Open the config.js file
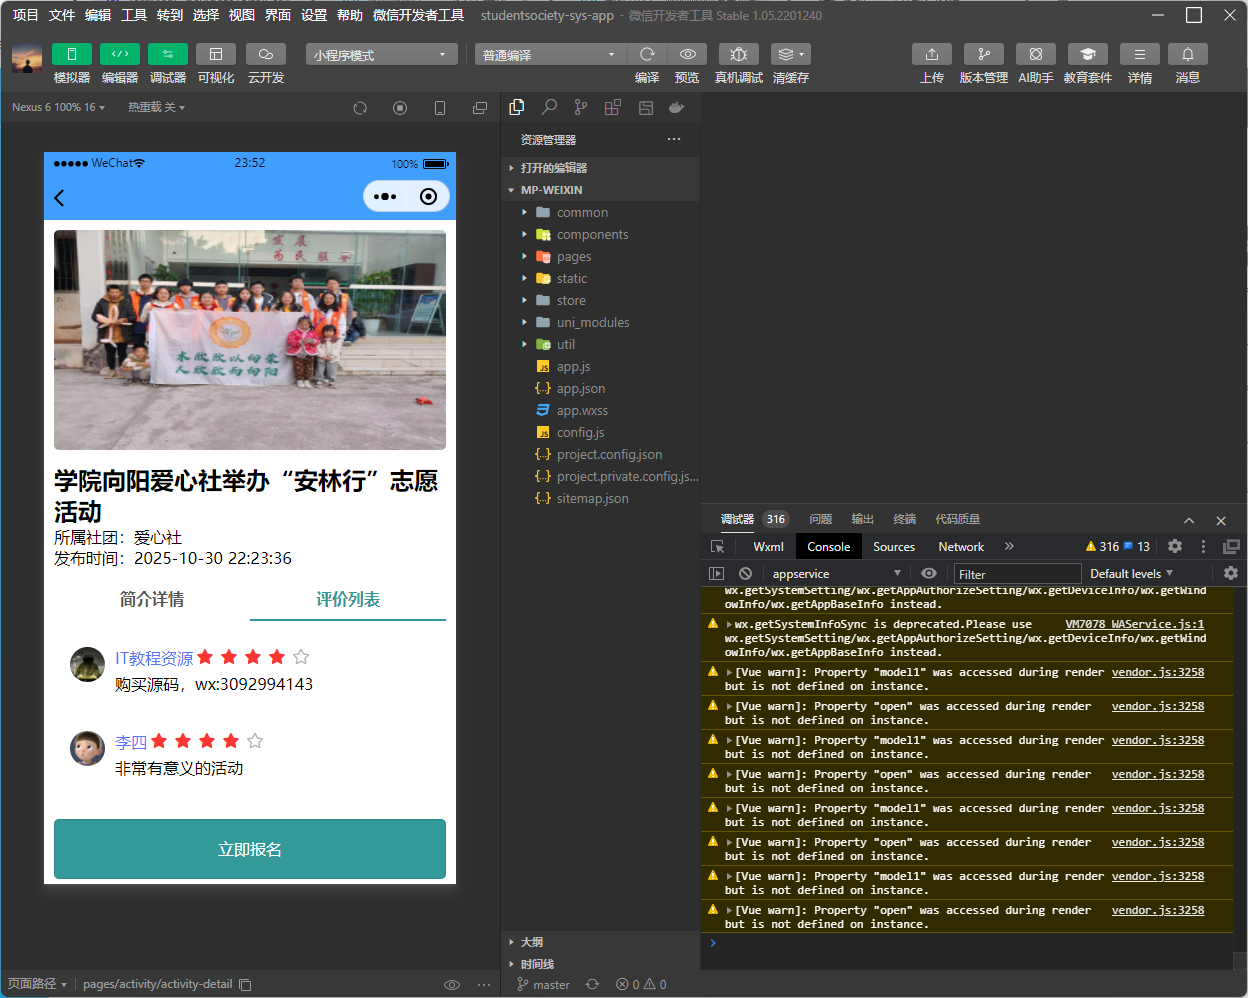 coord(600,432)
